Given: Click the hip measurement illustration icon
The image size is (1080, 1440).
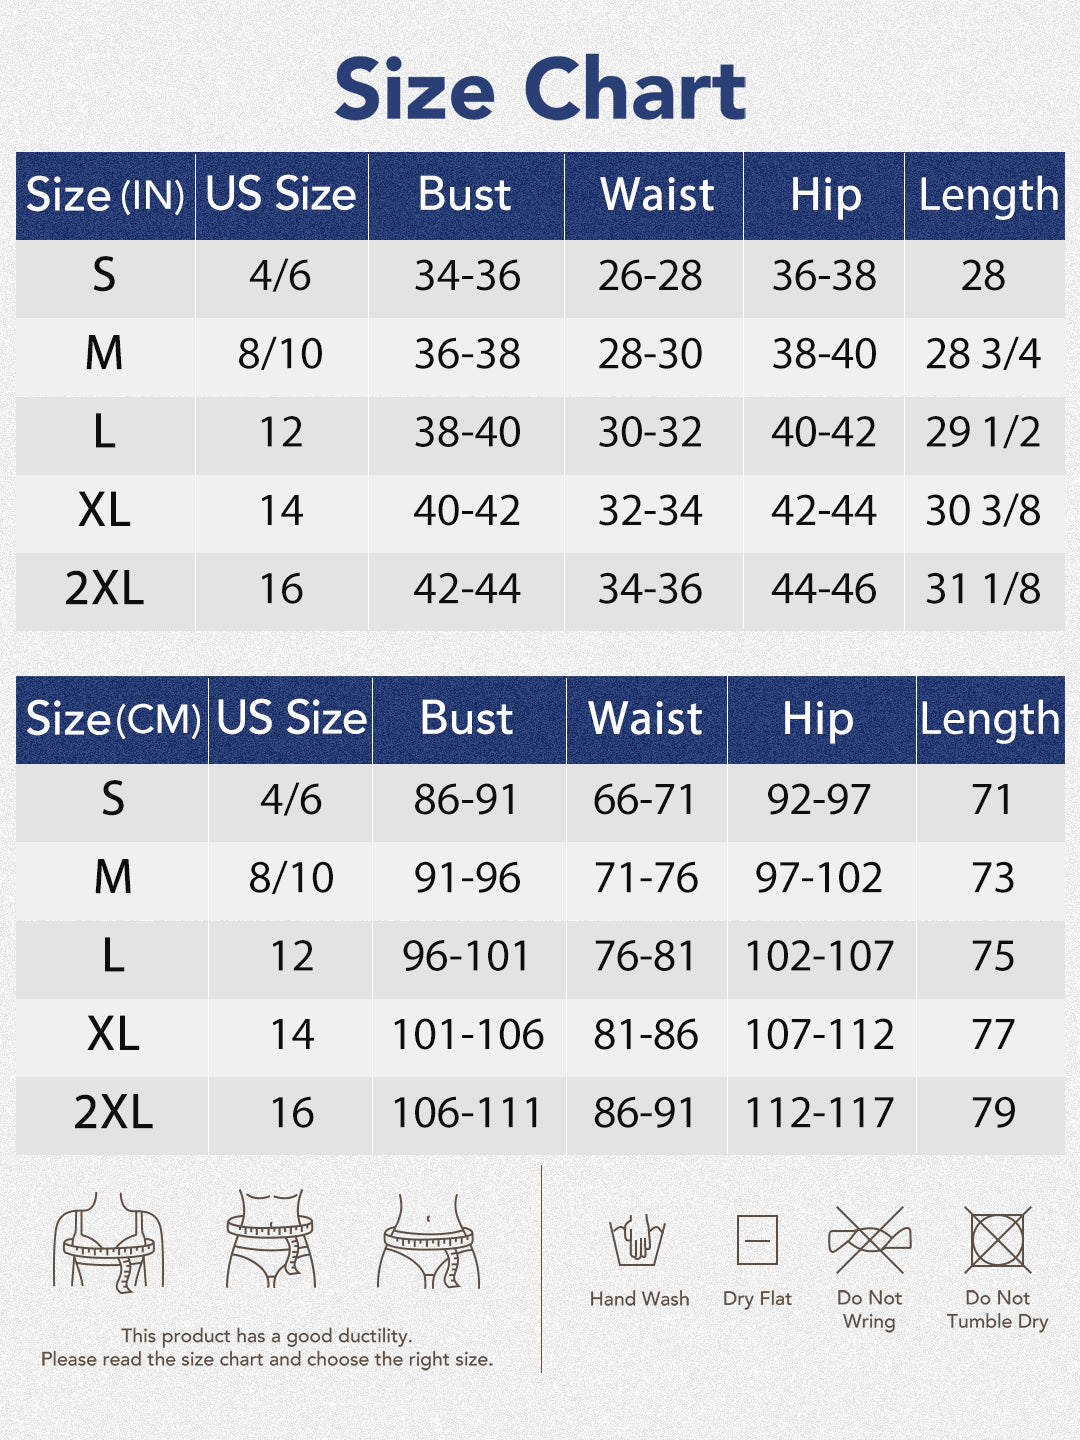Looking at the screenshot, I should point(430,1240).
